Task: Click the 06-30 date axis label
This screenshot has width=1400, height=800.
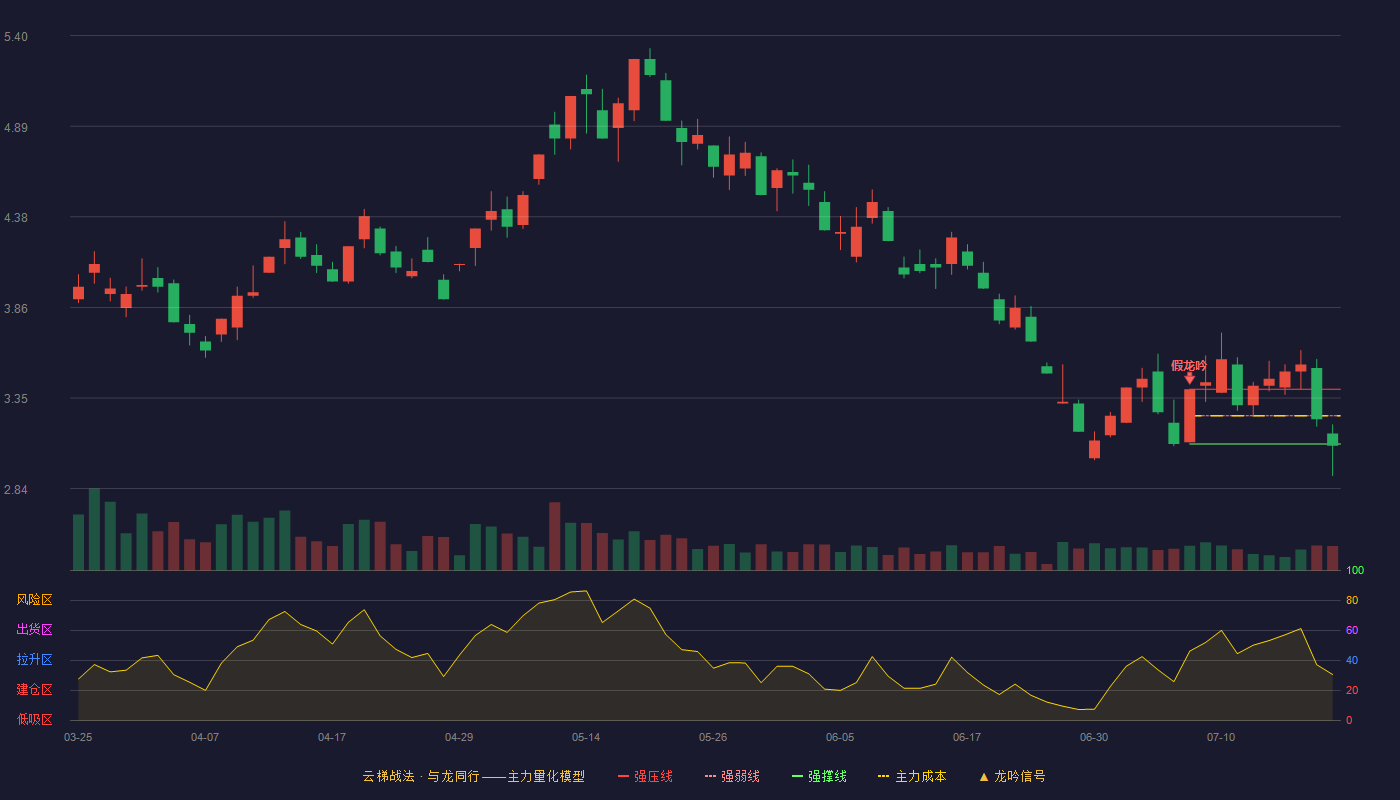Action: [x=1094, y=737]
